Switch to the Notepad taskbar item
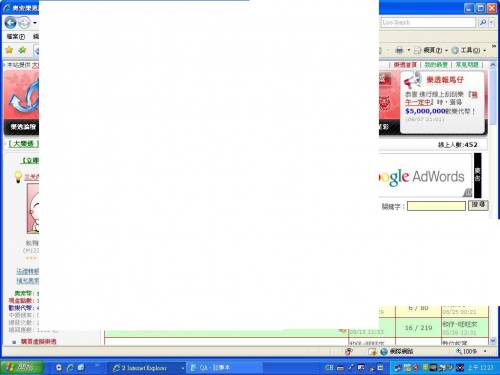 point(223,368)
